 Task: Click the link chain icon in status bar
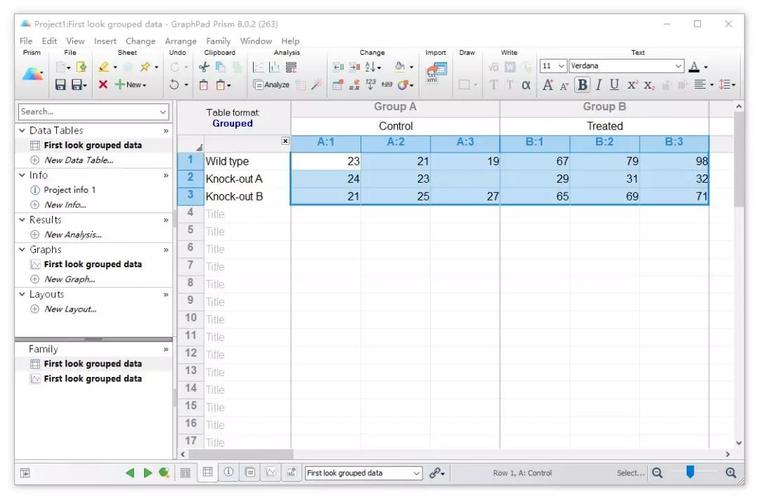pyautogui.click(x=437, y=473)
